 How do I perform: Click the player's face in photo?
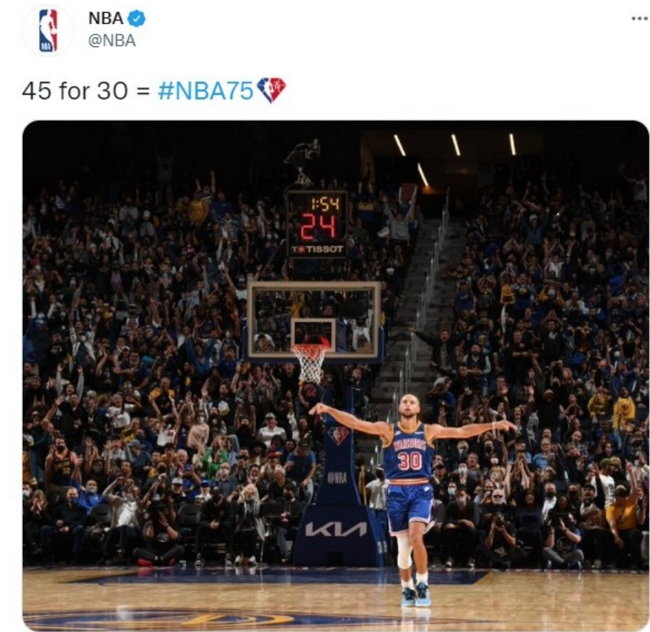click(x=409, y=407)
